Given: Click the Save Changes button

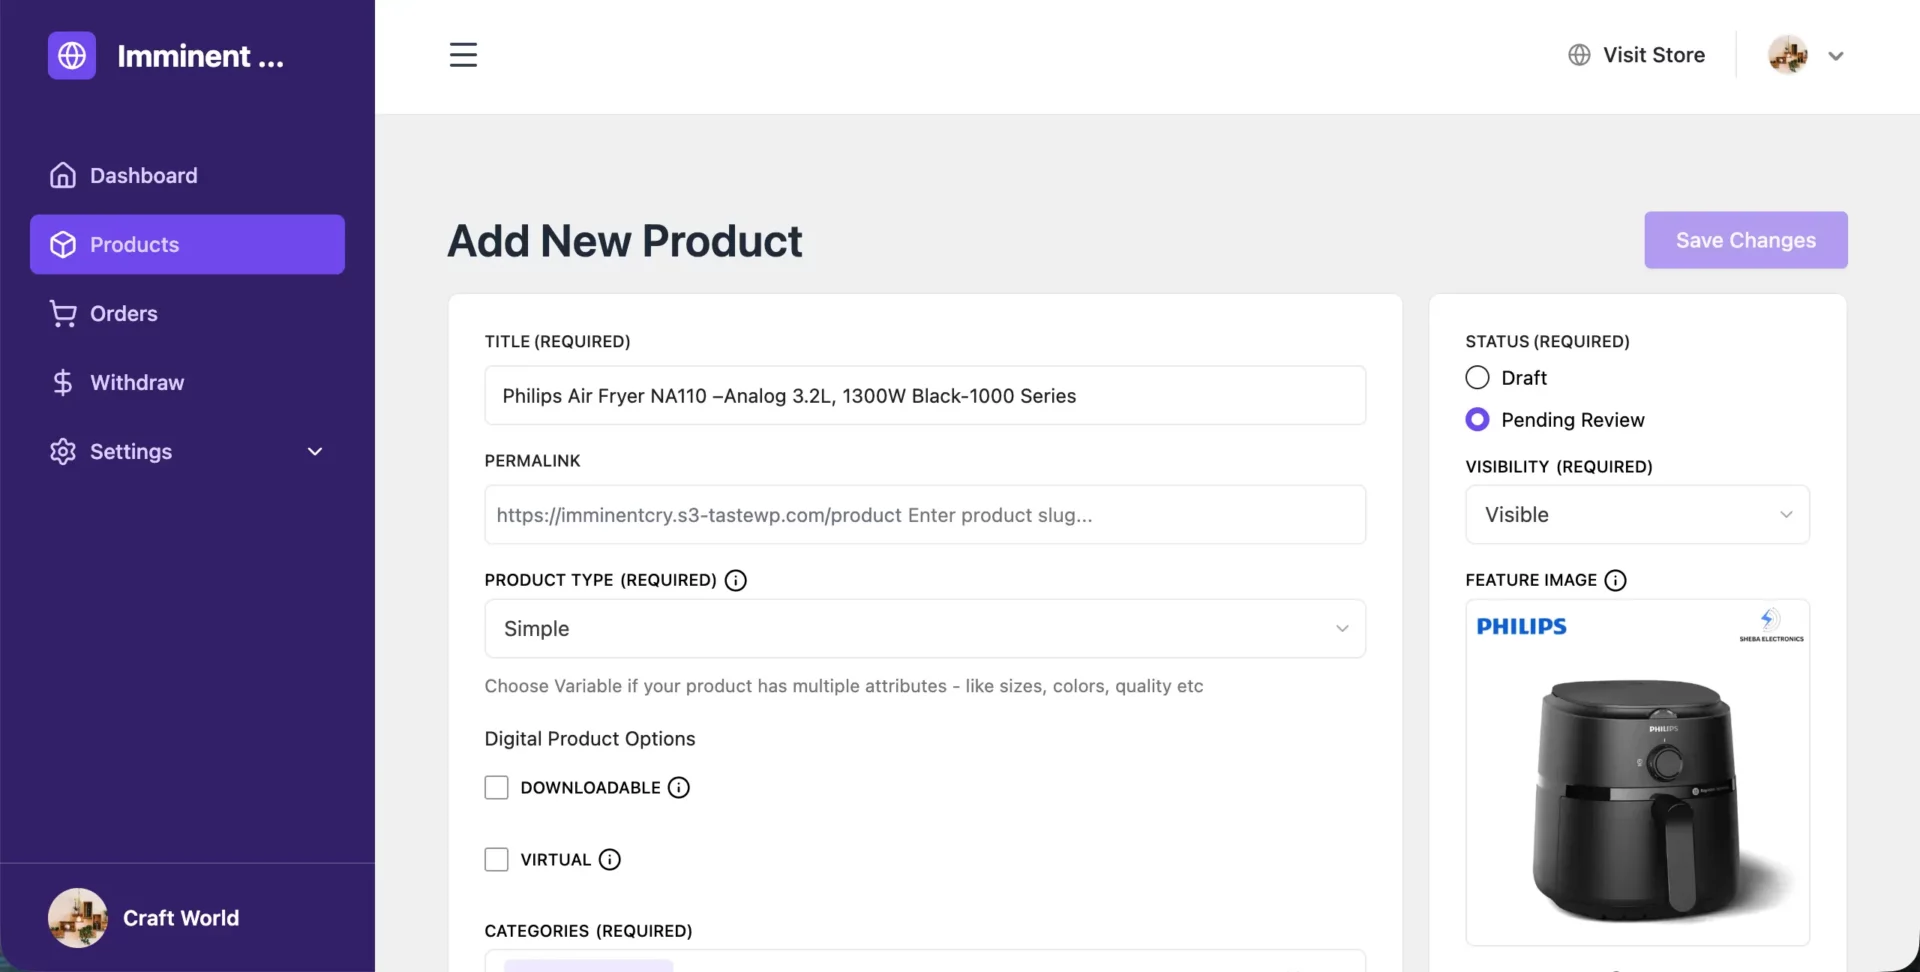Looking at the screenshot, I should [1746, 240].
